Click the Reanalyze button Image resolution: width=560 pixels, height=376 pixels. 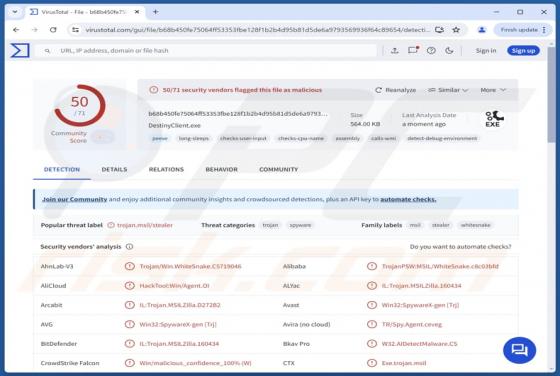point(396,90)
